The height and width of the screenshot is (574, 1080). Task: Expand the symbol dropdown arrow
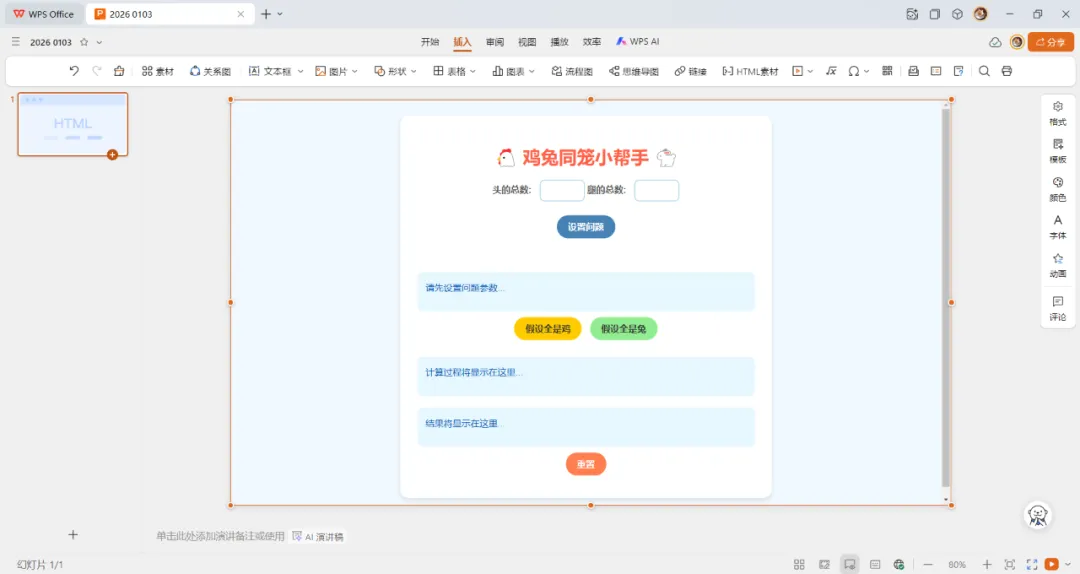(866, 71)
